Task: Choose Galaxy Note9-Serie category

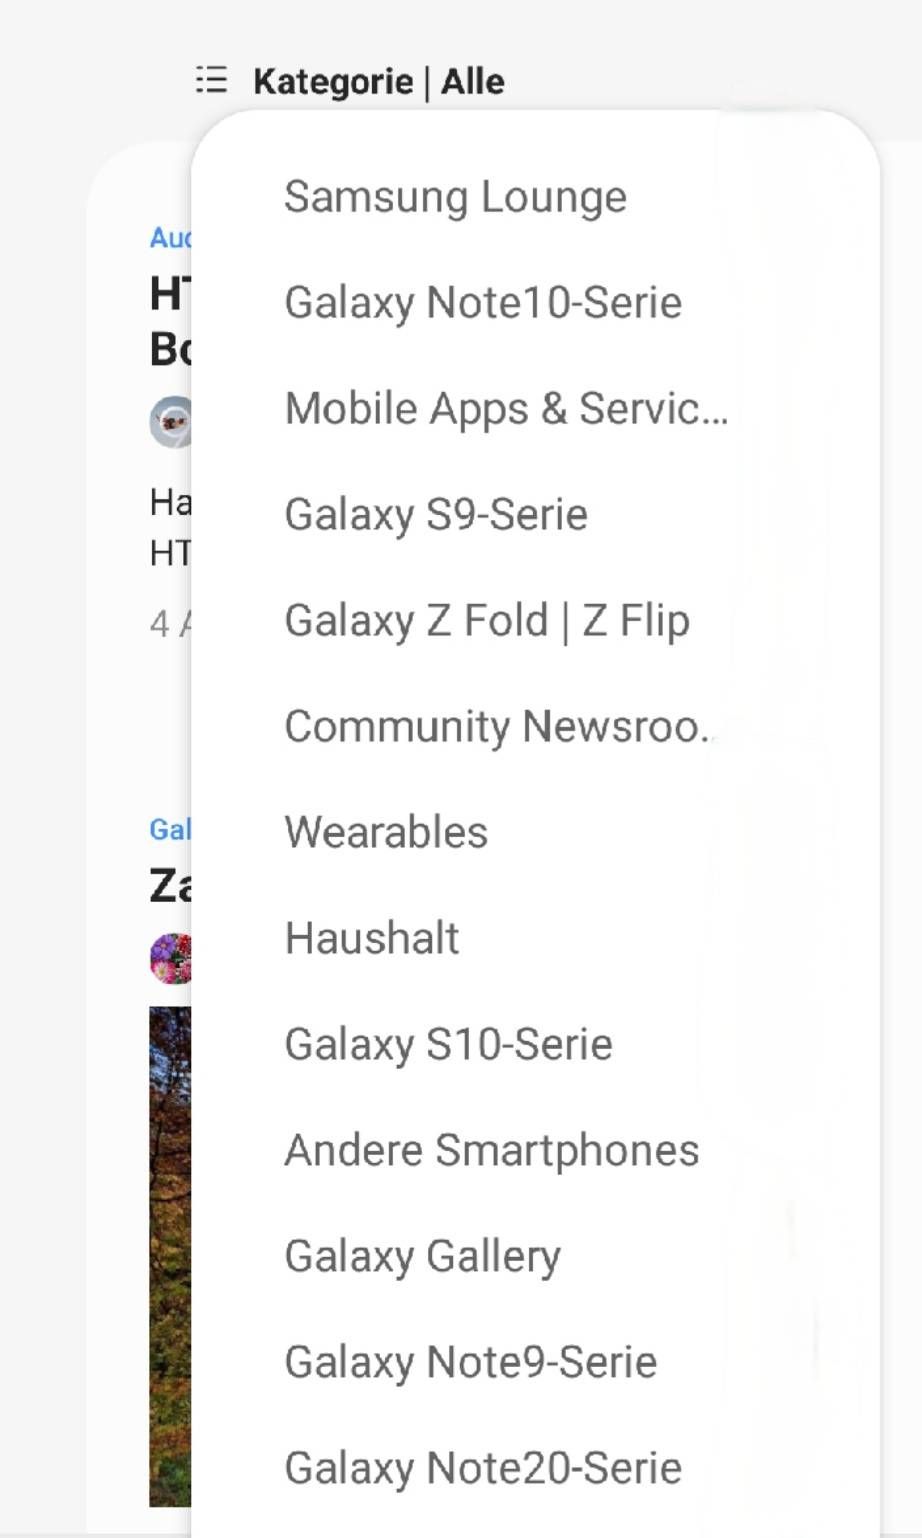Action: 470,1363
